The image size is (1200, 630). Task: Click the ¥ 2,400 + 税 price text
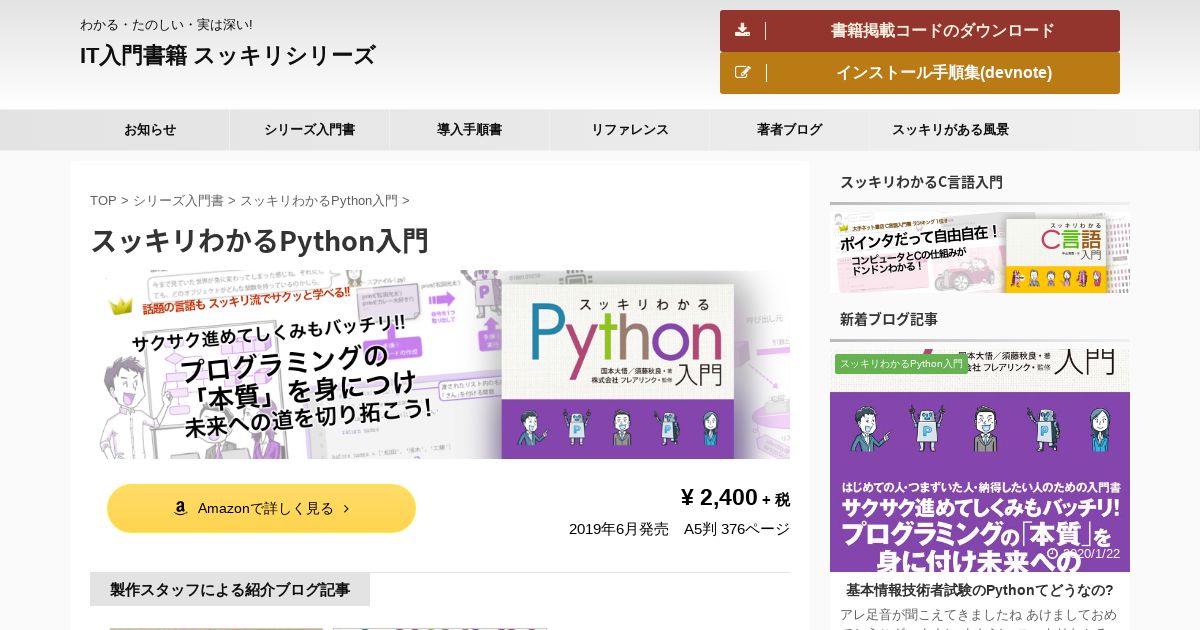coord(735,497)
